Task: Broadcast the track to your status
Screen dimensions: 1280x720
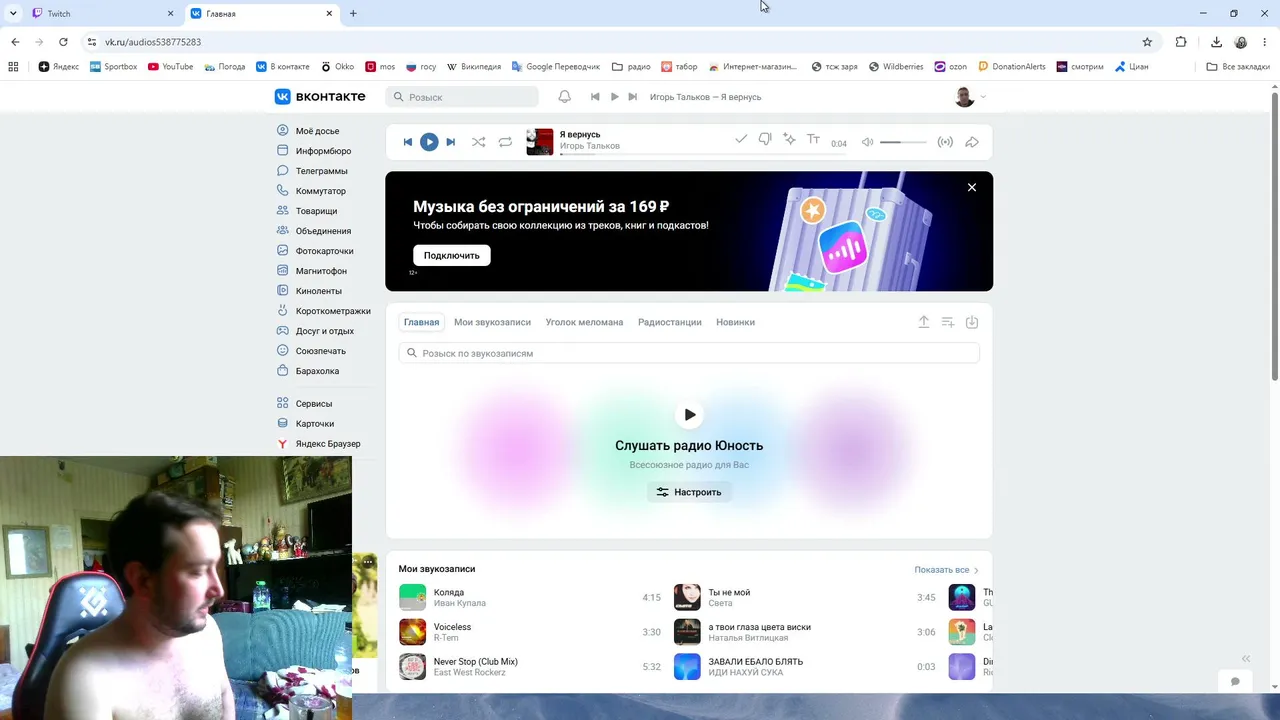Action: [x=945, y=142]
